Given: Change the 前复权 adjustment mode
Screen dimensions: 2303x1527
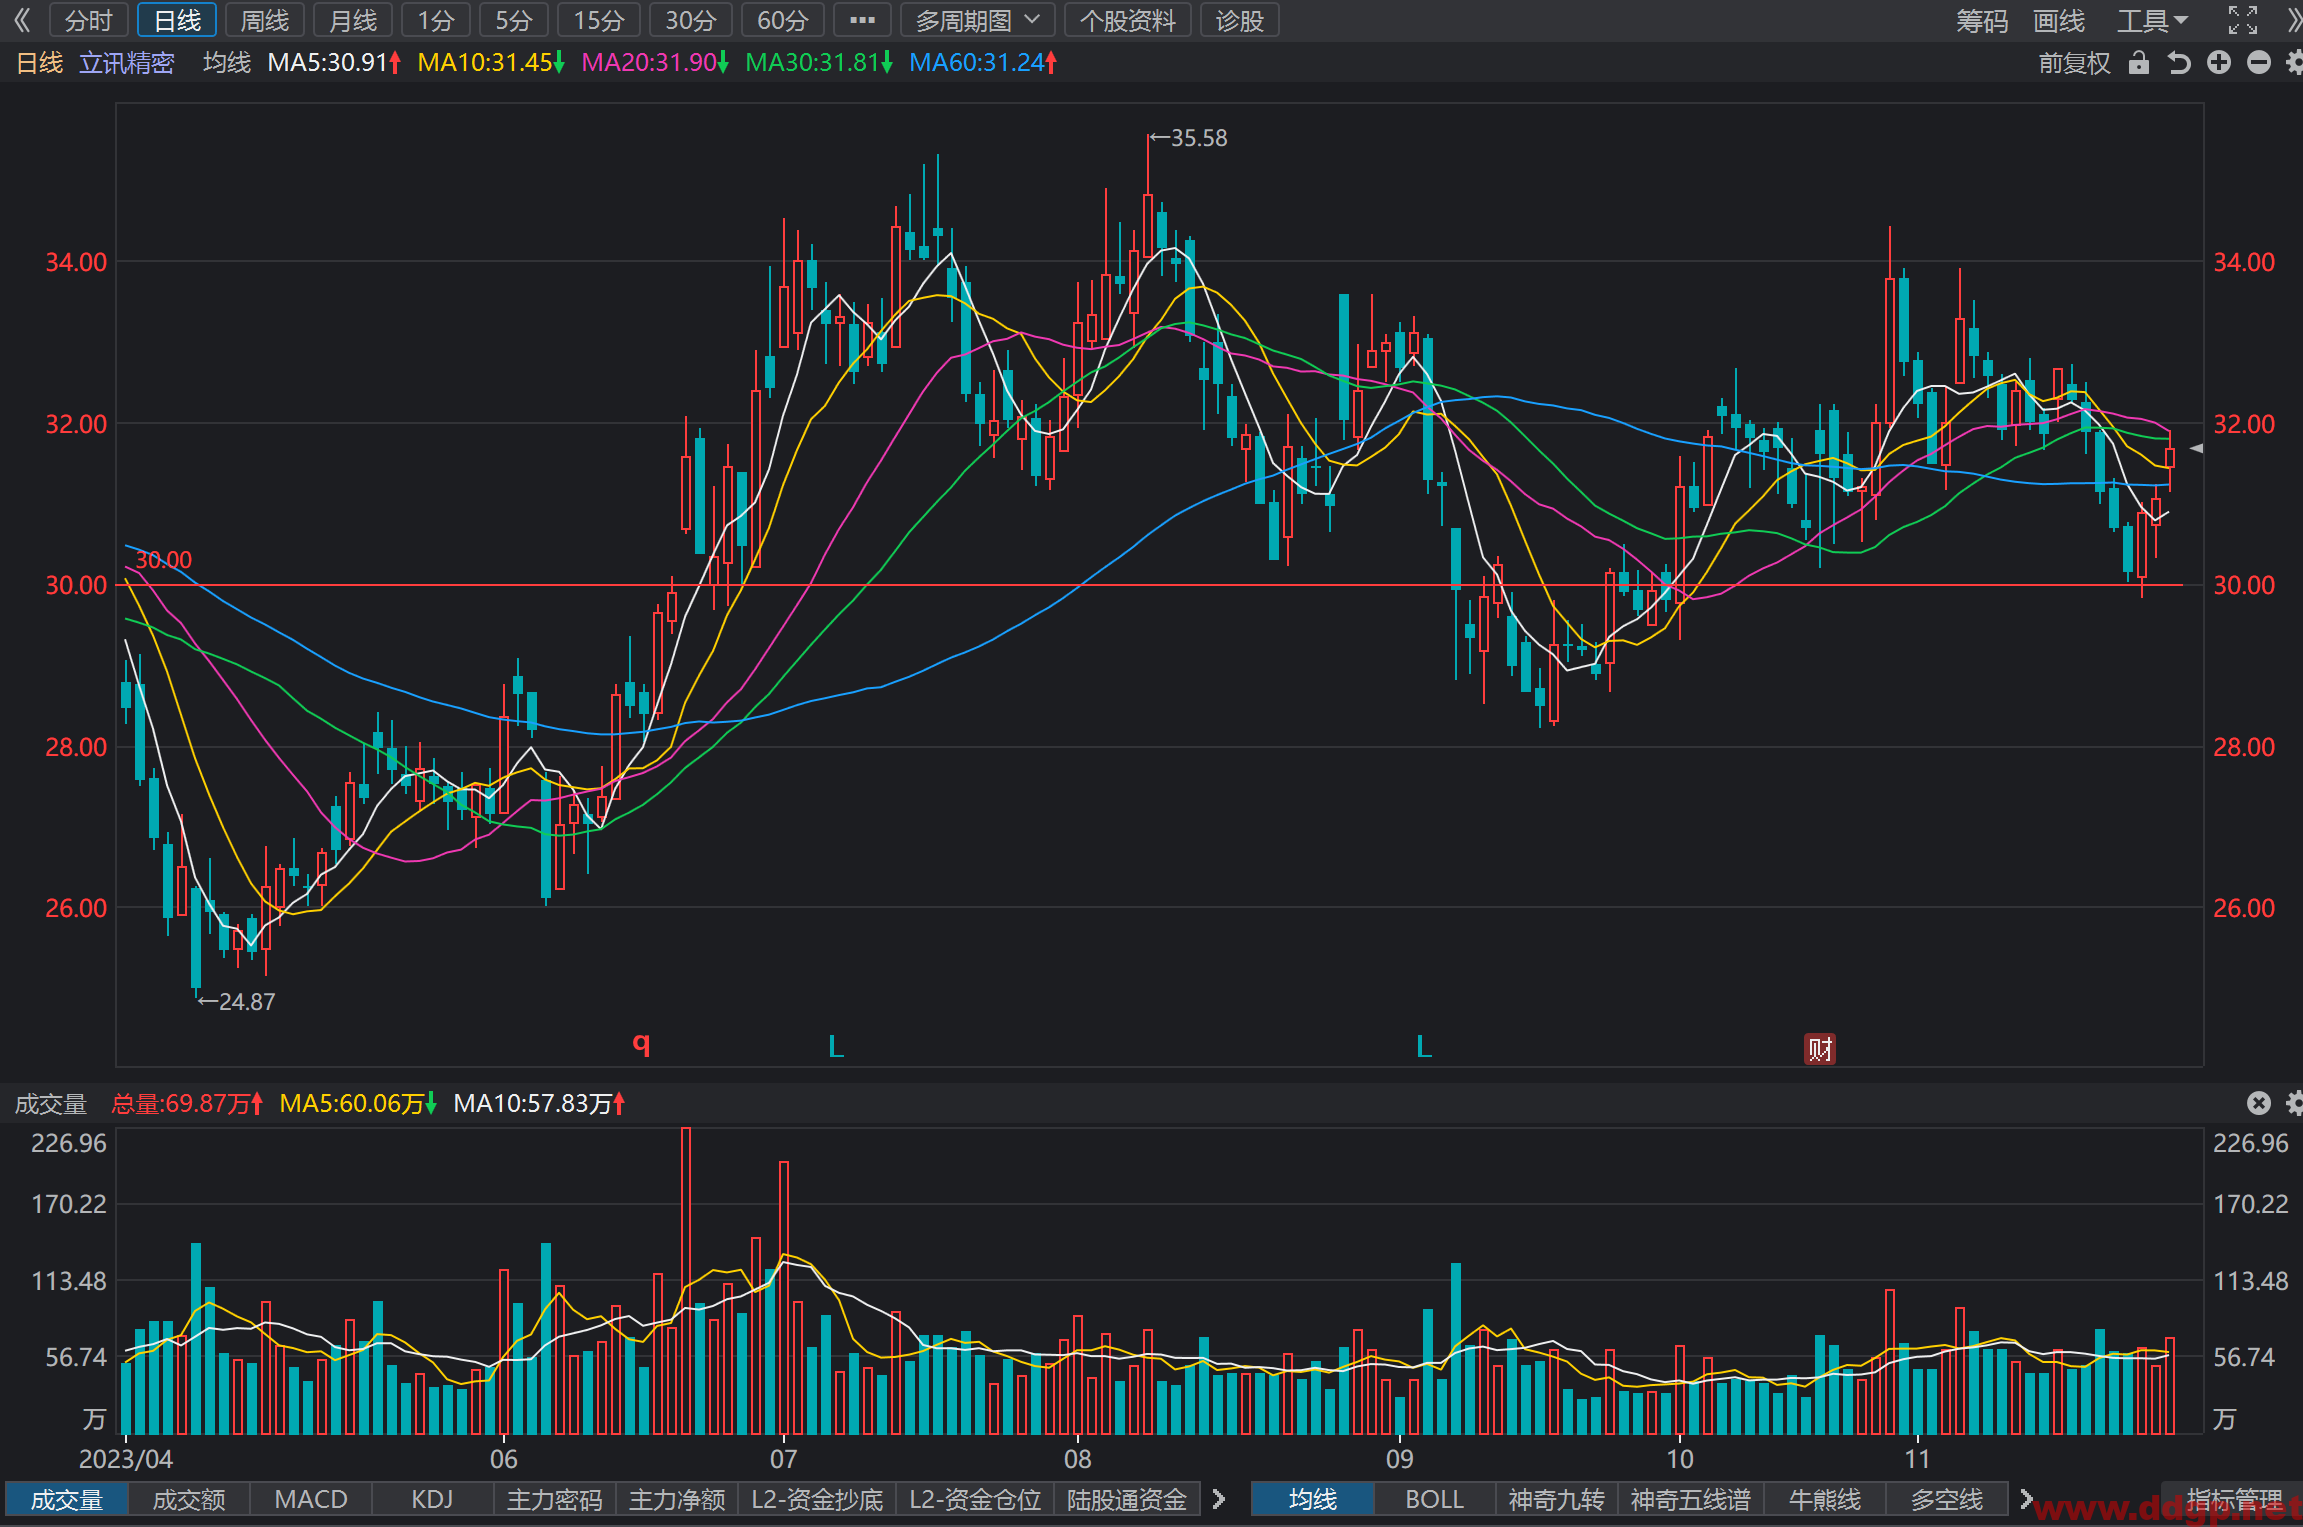Looking at the screenshot, I should click(2075, 63).
